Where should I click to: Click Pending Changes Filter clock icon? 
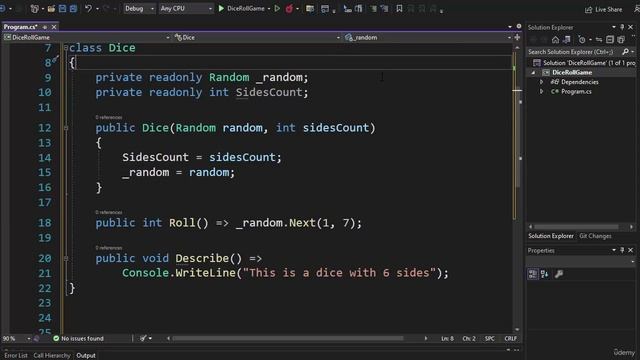[582, 40]
